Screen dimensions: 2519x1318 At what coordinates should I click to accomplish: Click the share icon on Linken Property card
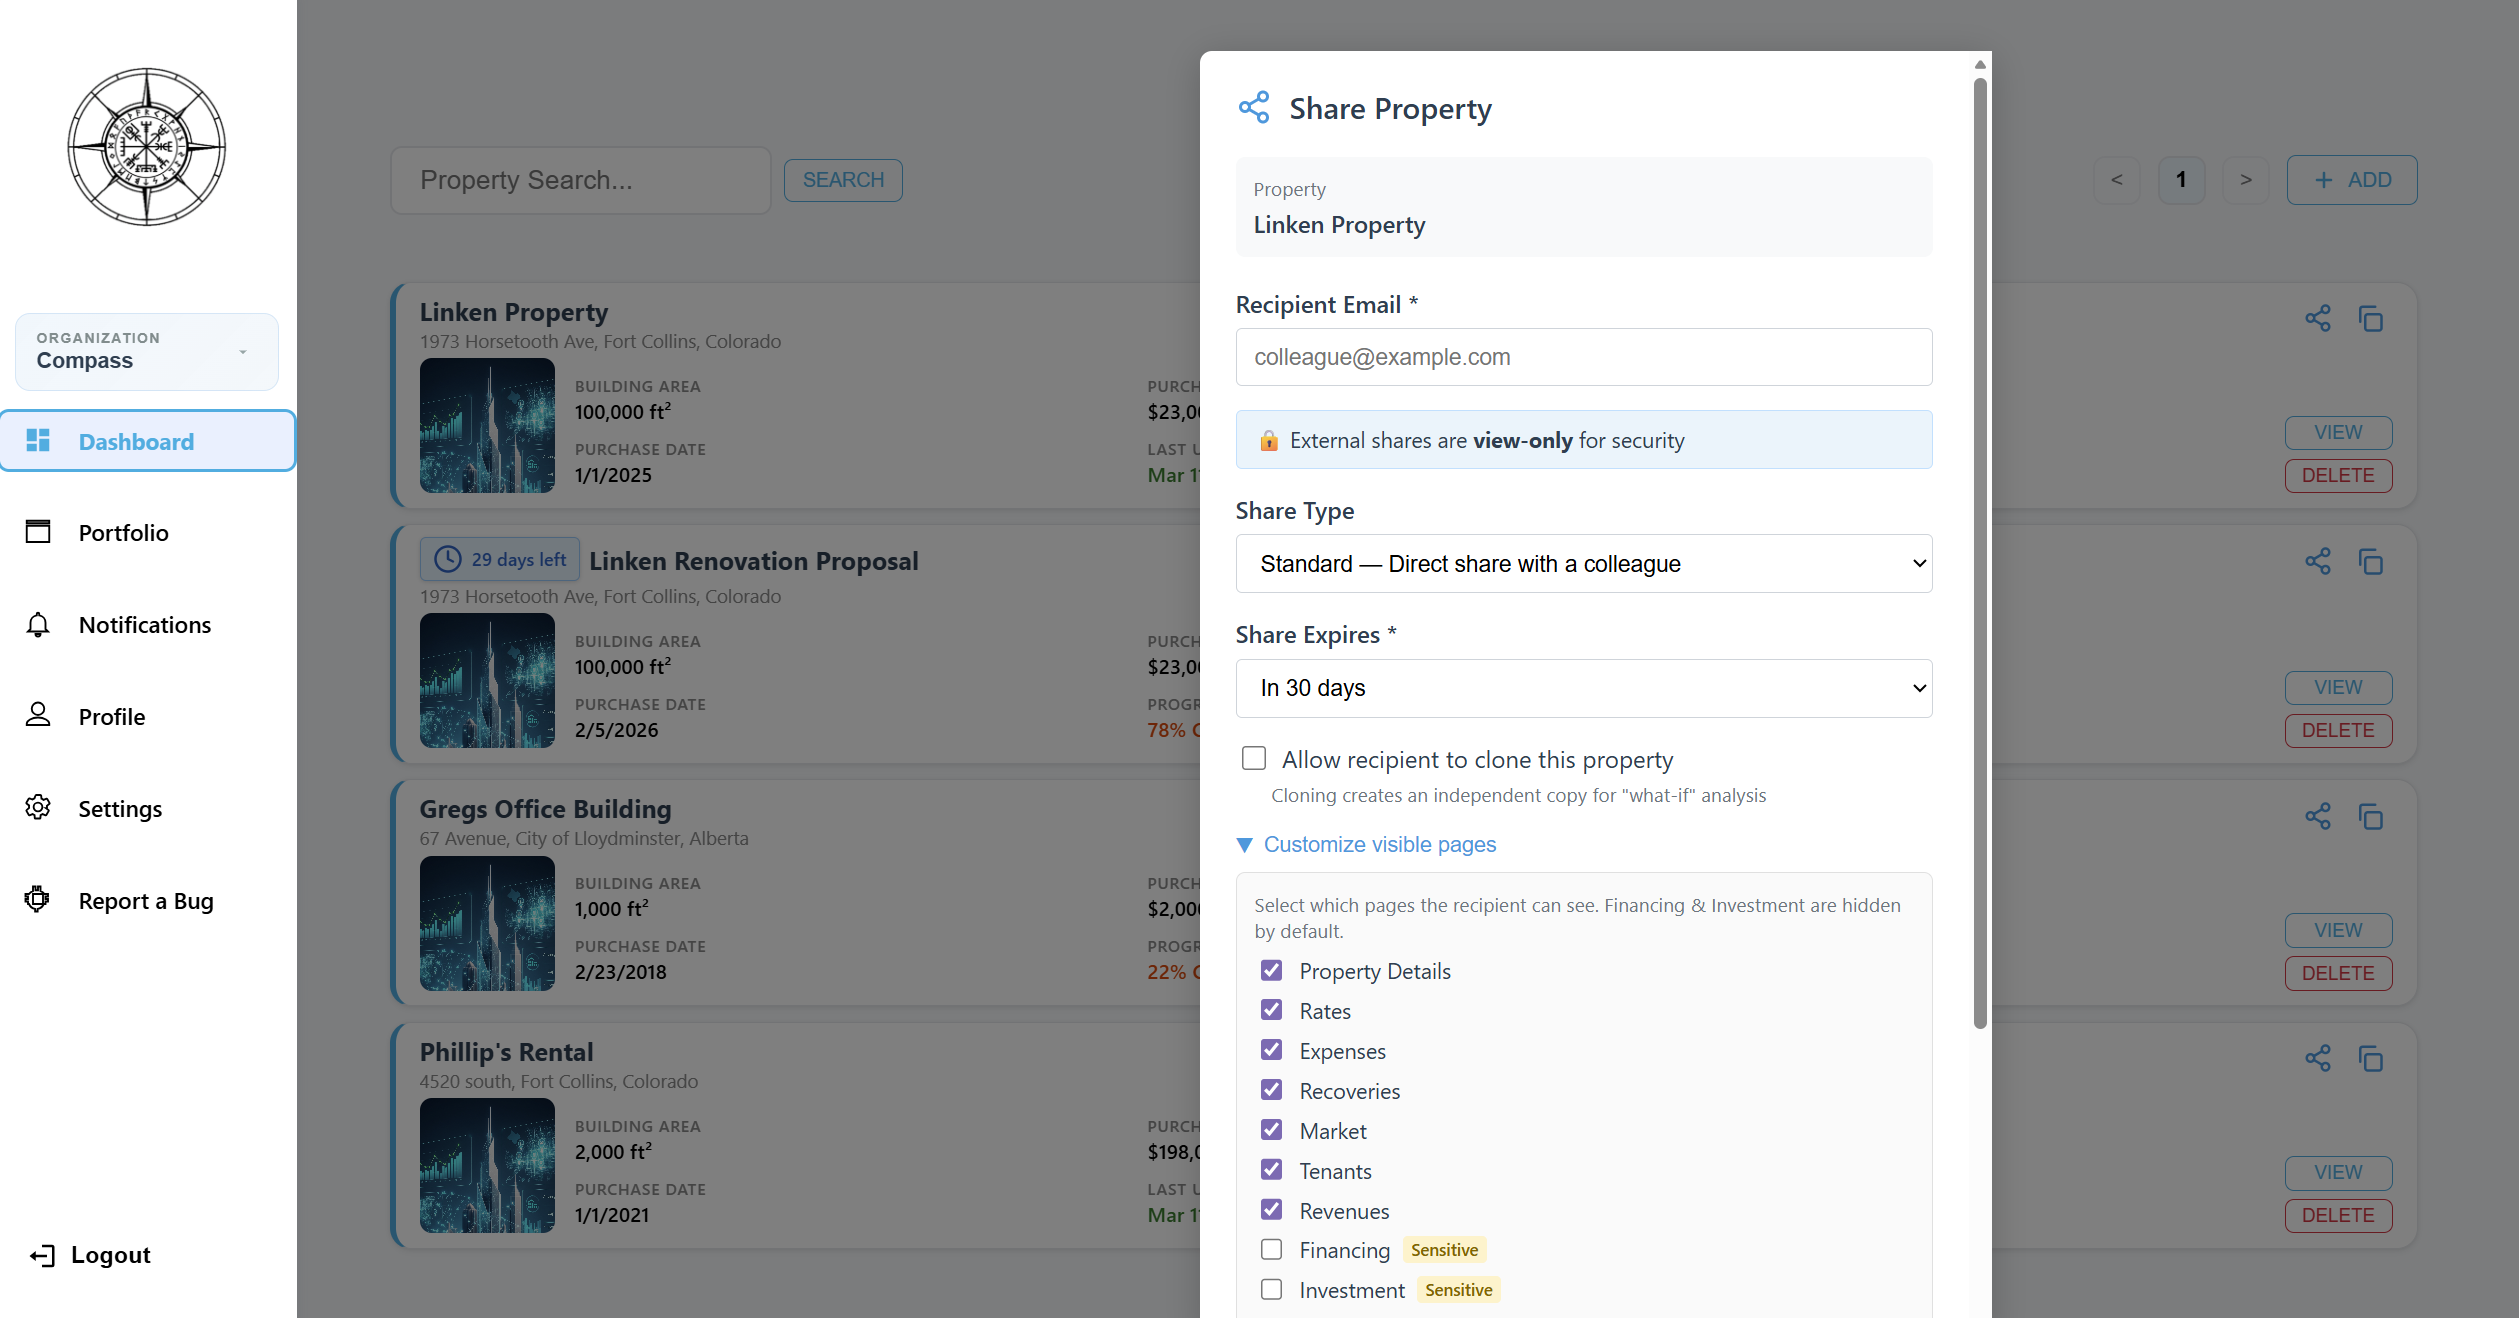(x=2318, y=318)
